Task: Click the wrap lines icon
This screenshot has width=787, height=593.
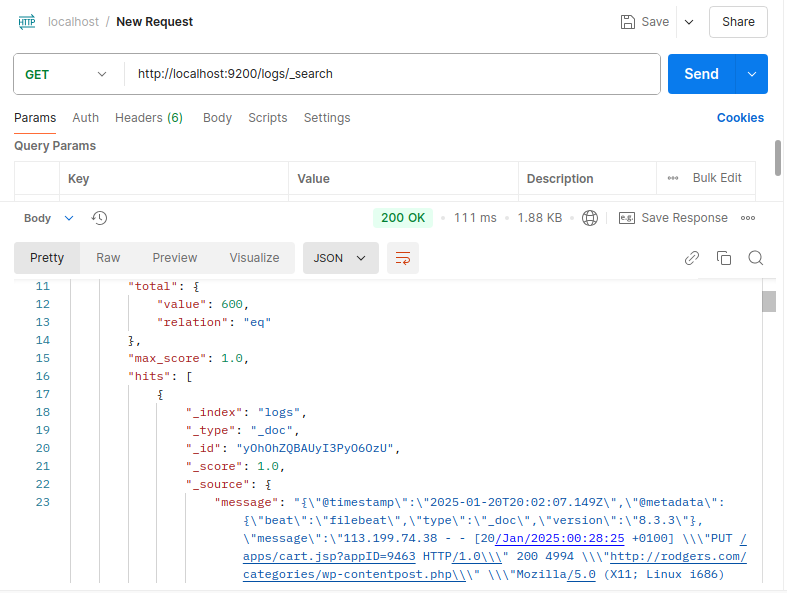Action: tap(403, 258)
